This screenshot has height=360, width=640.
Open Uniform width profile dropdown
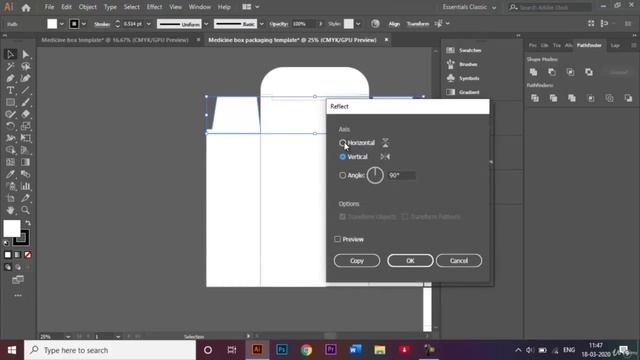coord(206,24)
